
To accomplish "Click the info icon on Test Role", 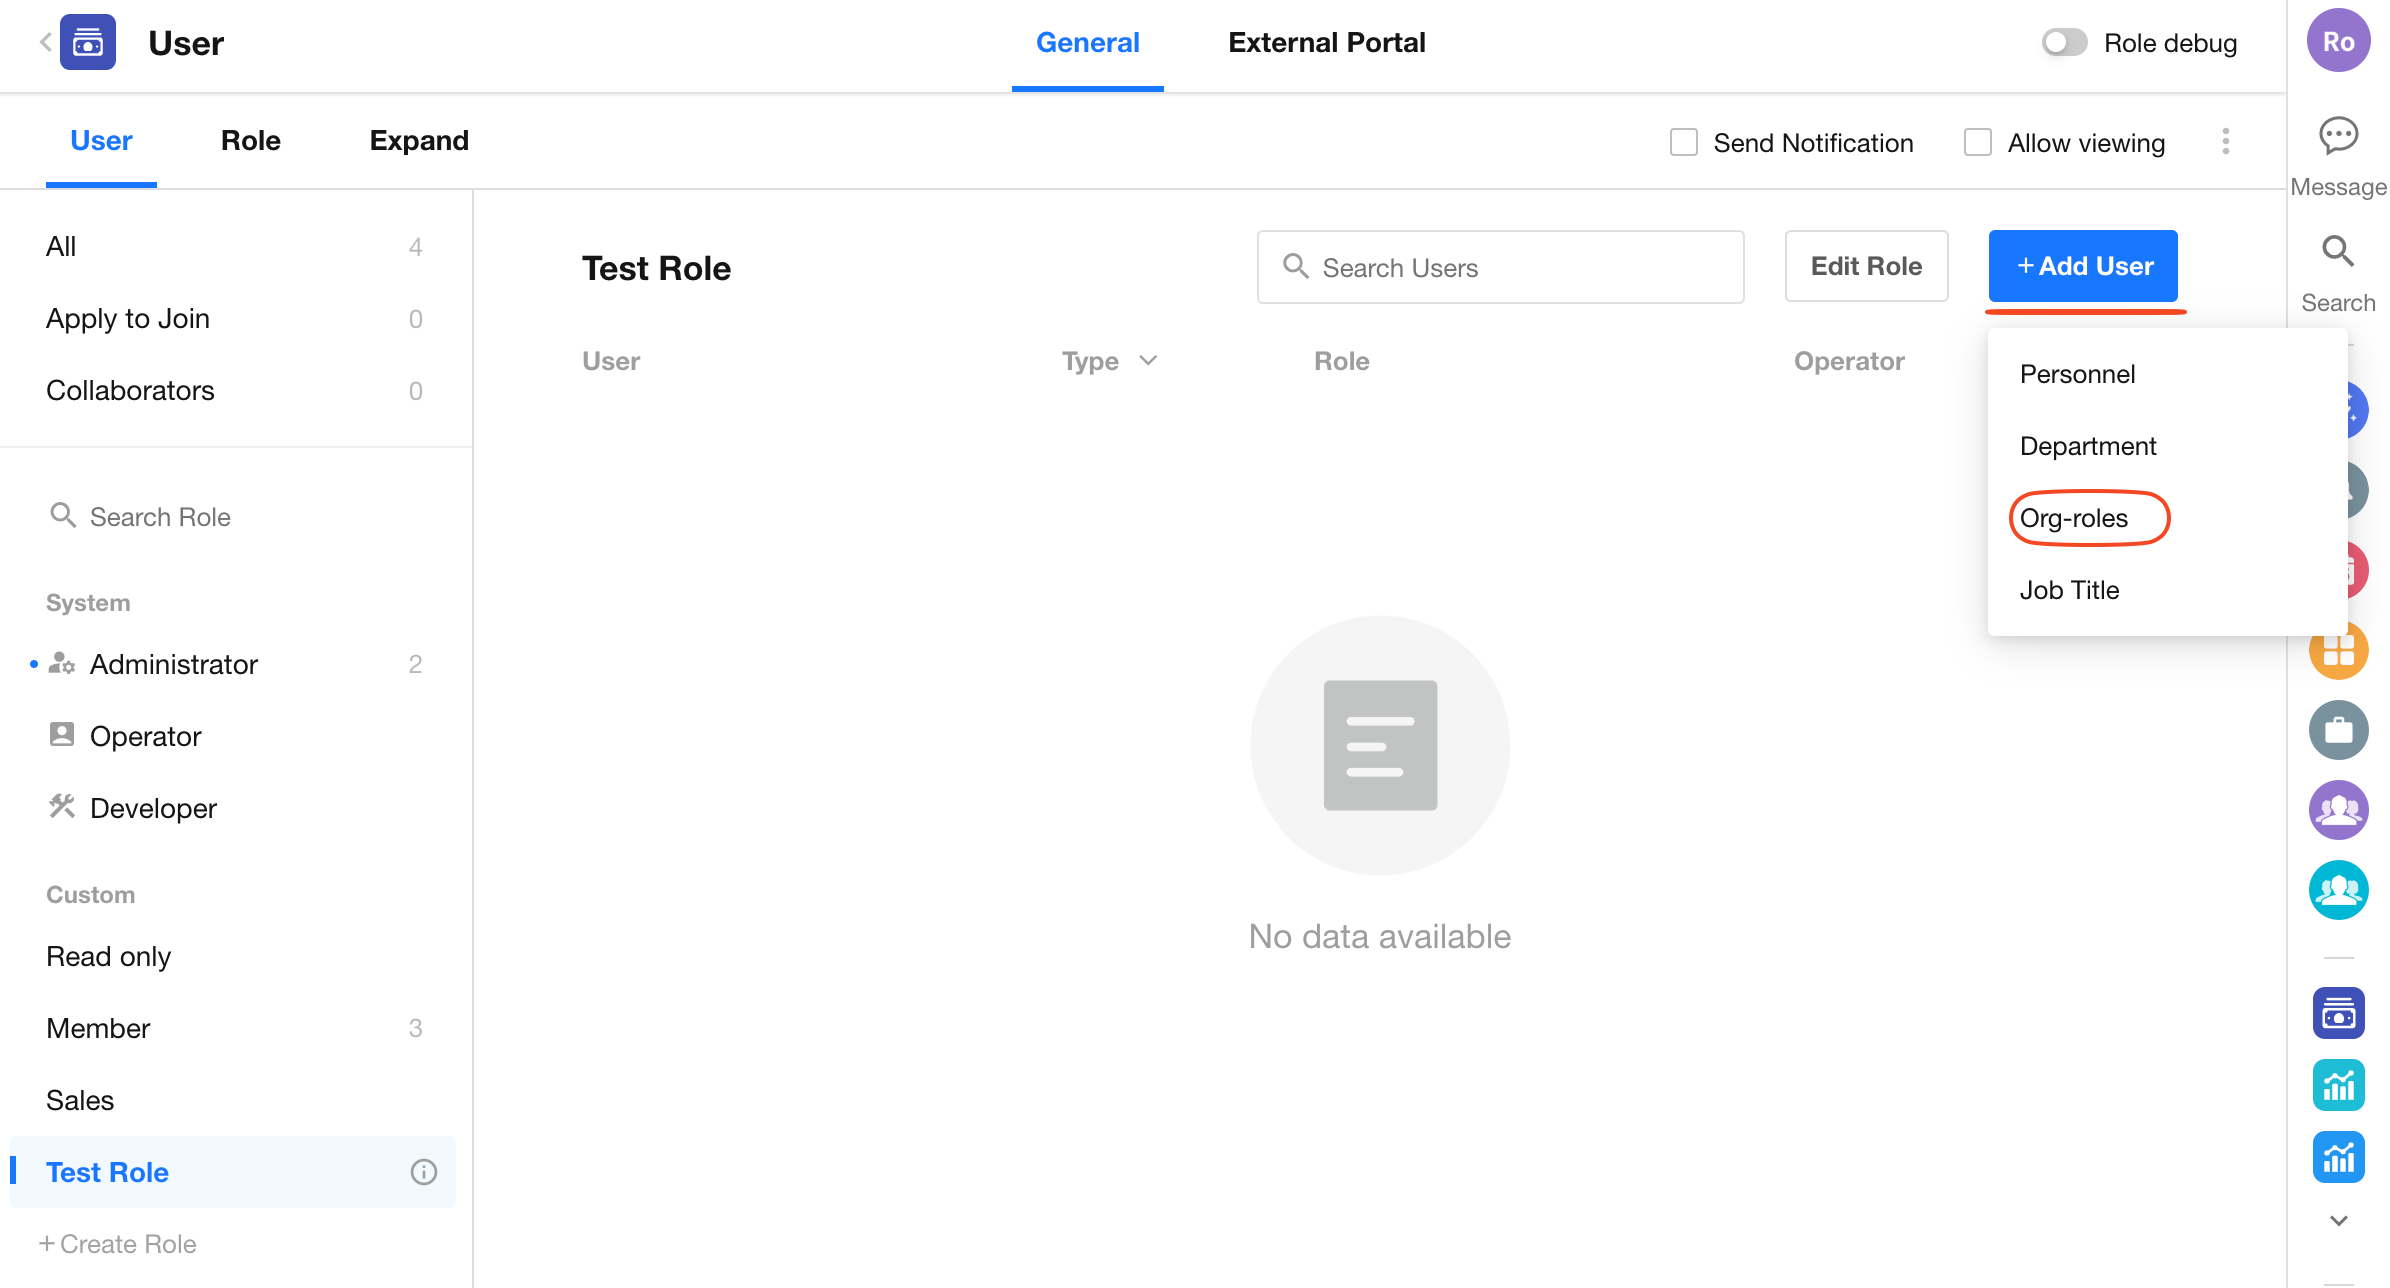I will (x=423, y=1172).
